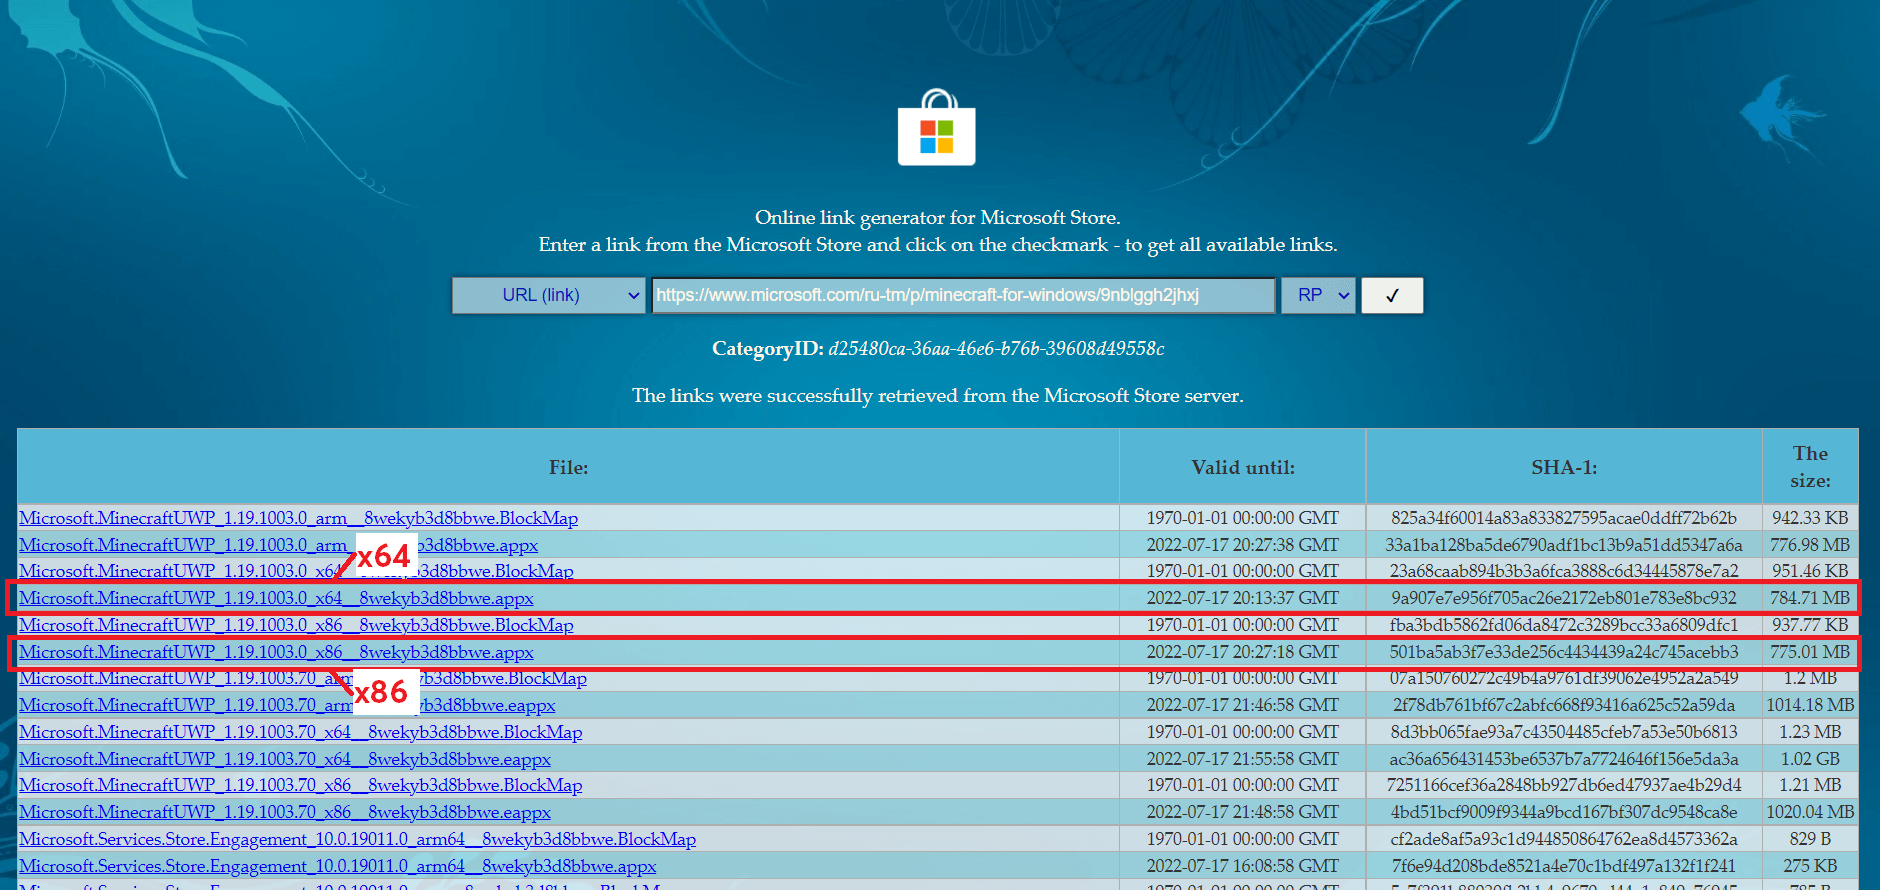Select SHA-1 hash starting with 9a907e7e956f
The width and height of the screenshot is (1880, 890).
tap(1564, 598)
